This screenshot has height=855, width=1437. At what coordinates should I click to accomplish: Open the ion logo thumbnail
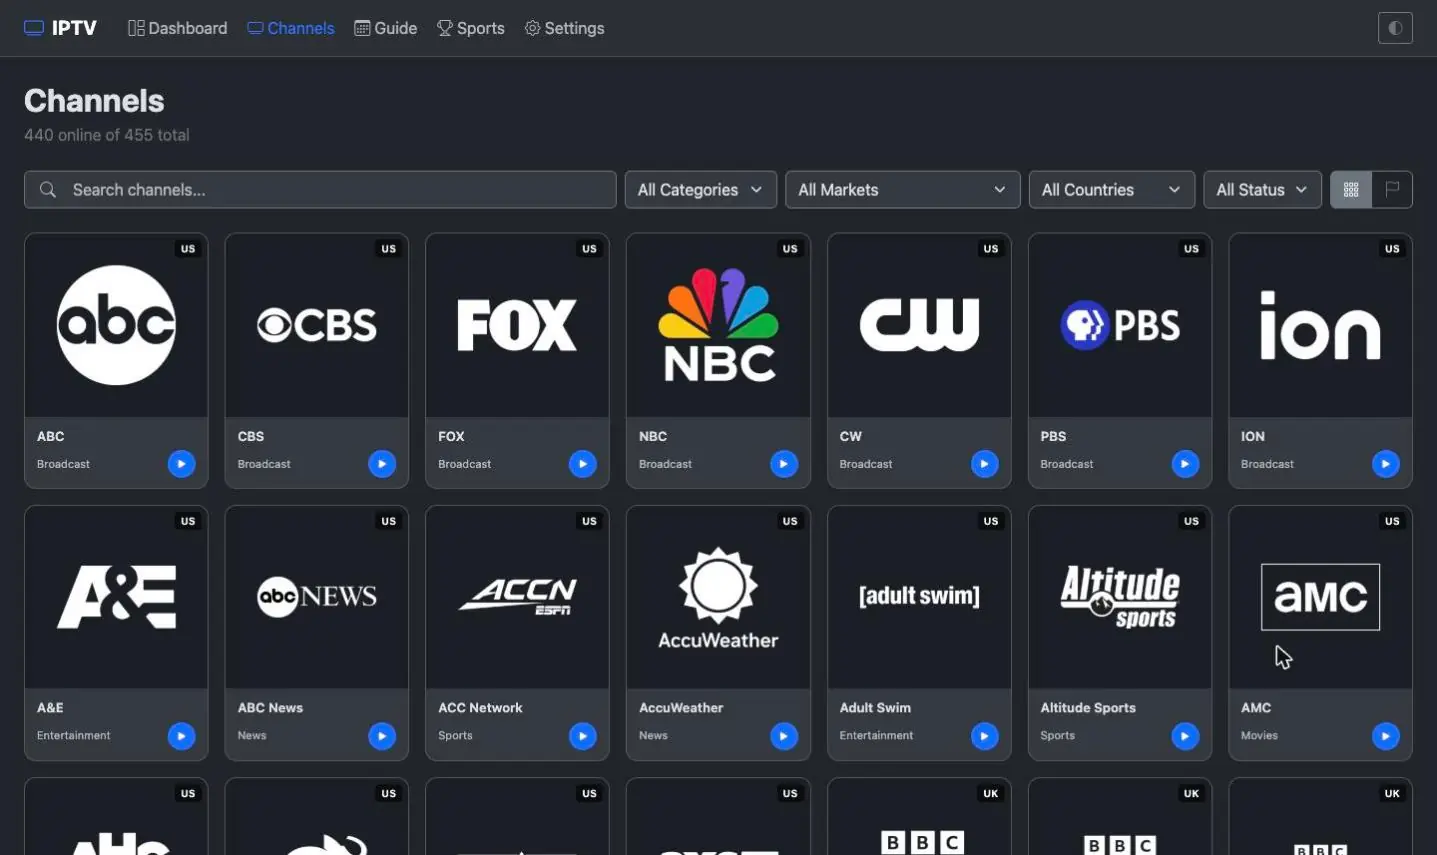click(1321, 325)
